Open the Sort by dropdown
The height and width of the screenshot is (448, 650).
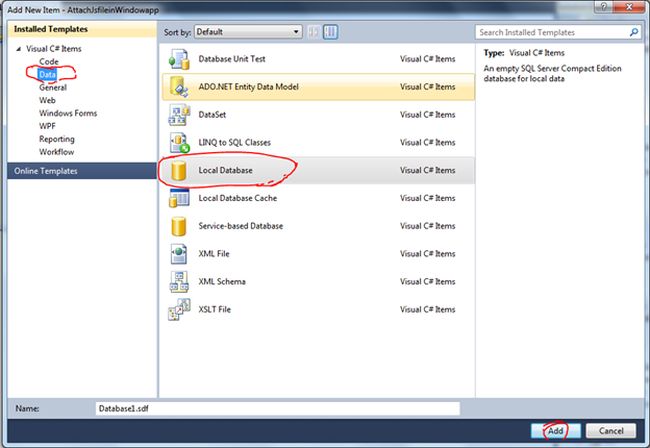(x=248, y=32)
